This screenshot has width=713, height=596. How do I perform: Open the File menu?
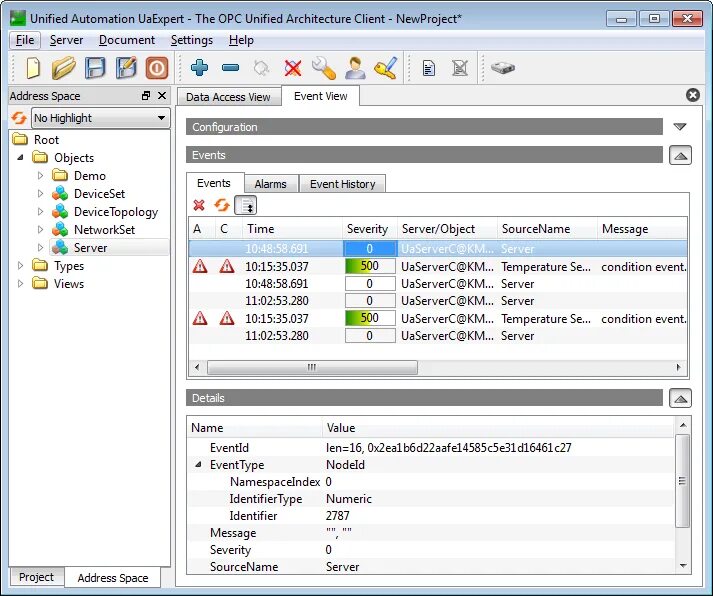(x=25, y=40)
